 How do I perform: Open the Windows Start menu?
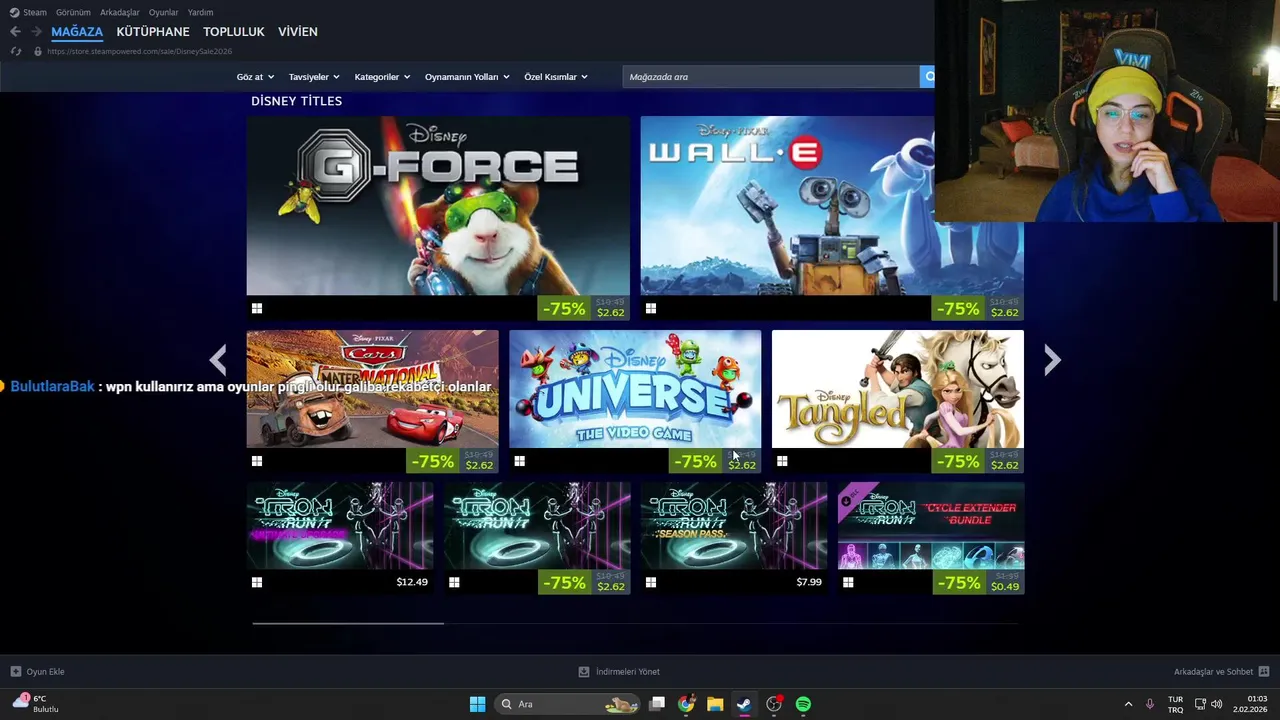[x=477, y=704]
